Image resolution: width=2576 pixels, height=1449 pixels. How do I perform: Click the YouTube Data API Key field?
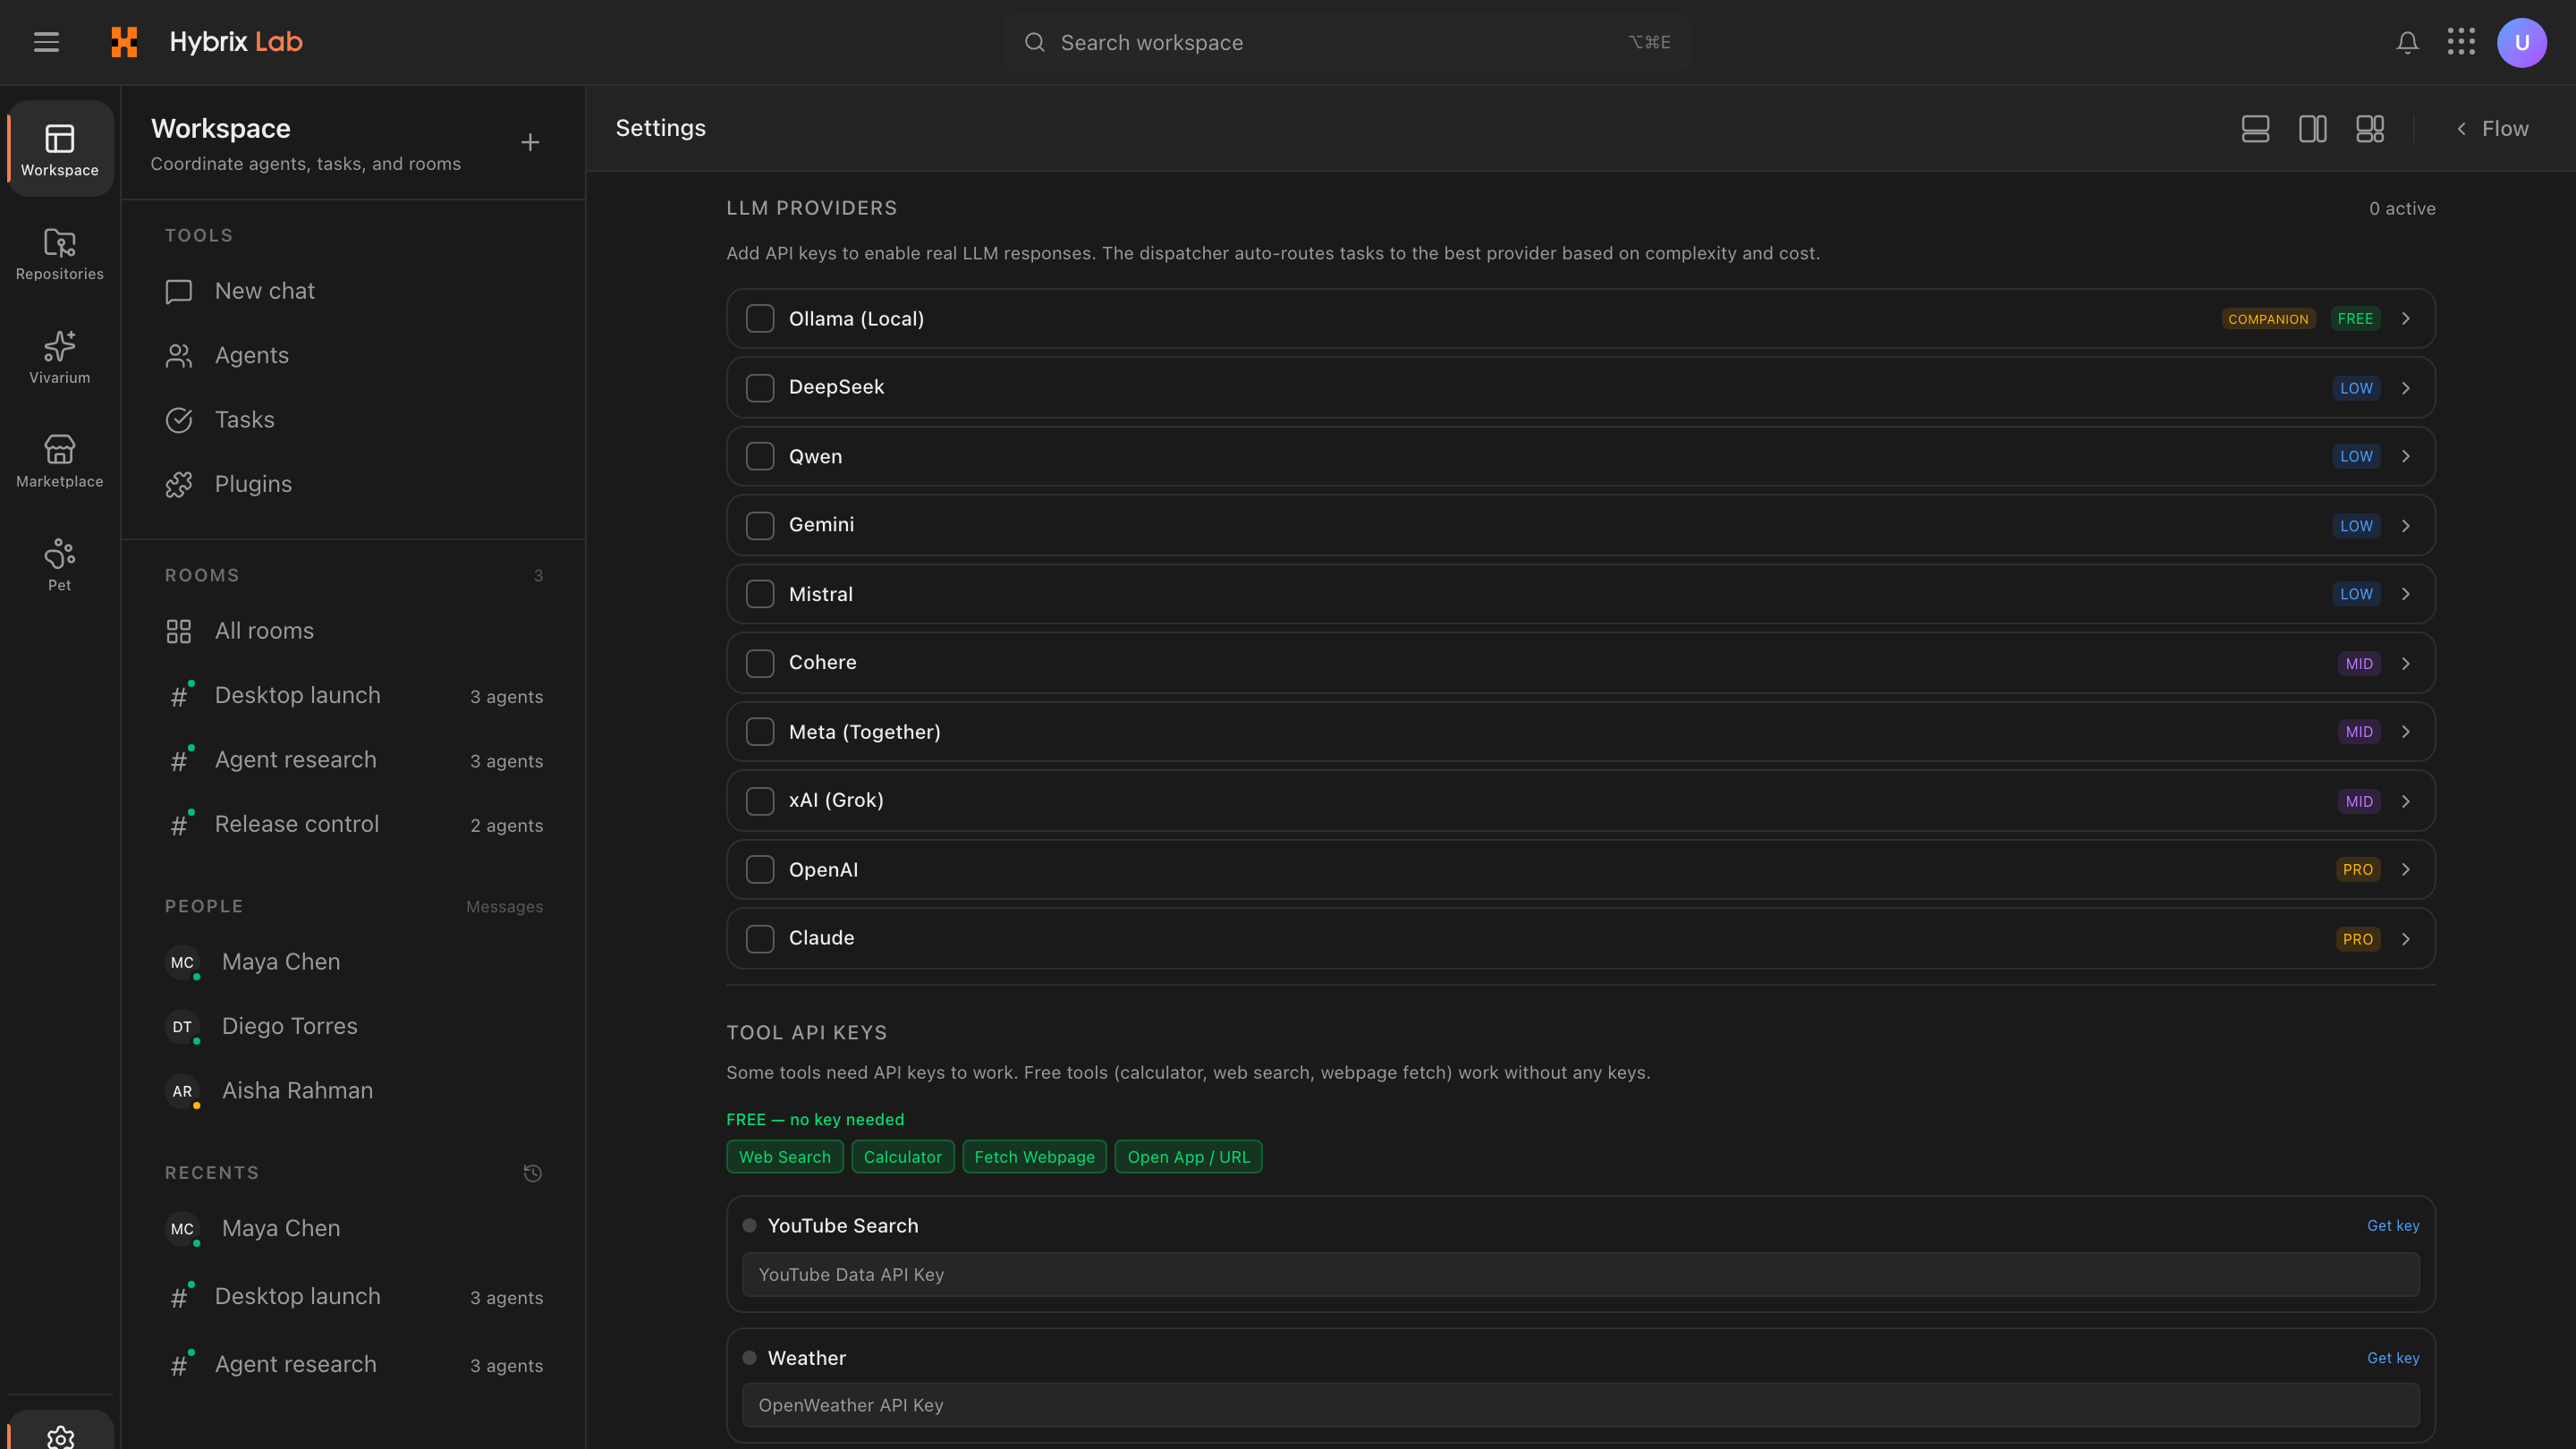1580,1275
